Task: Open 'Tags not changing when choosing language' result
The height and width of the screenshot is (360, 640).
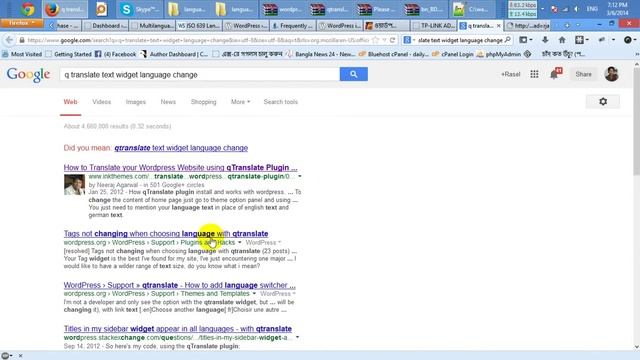Action: [166, 233]
